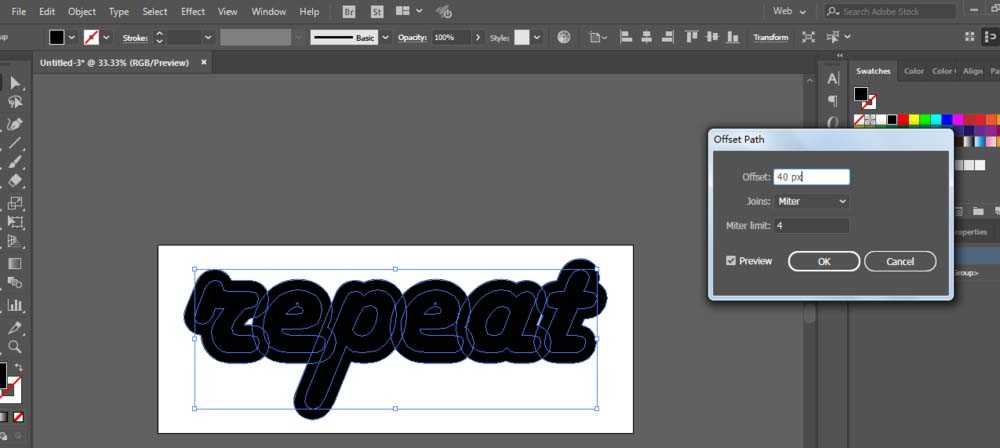Open Recolor Artwork wheel icon
The width and height of the screenshot is (1000, 448).
(x=564, y=37)
